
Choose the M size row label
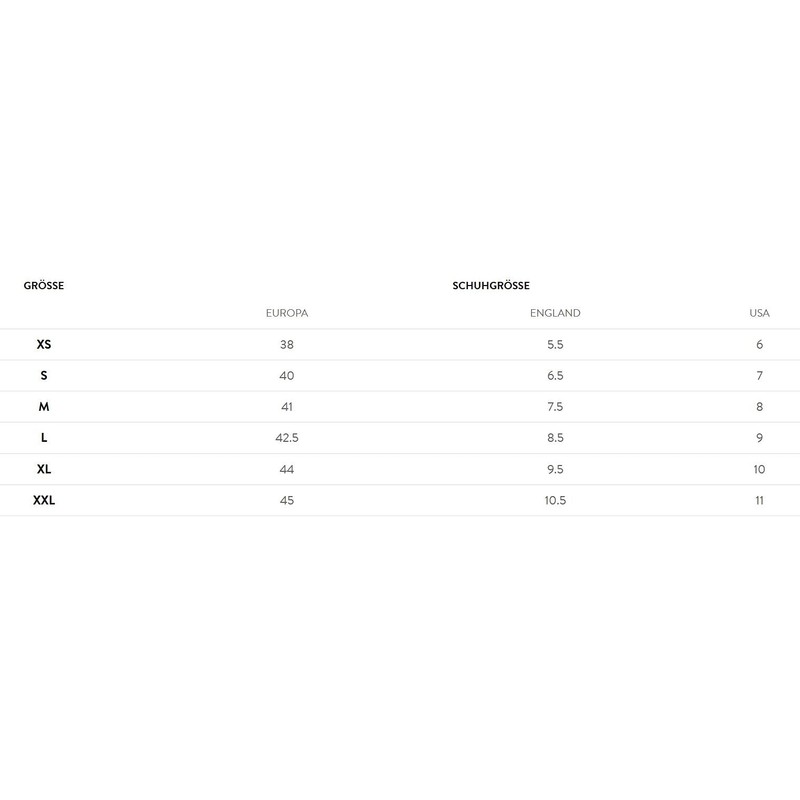(x=44, y=407)
